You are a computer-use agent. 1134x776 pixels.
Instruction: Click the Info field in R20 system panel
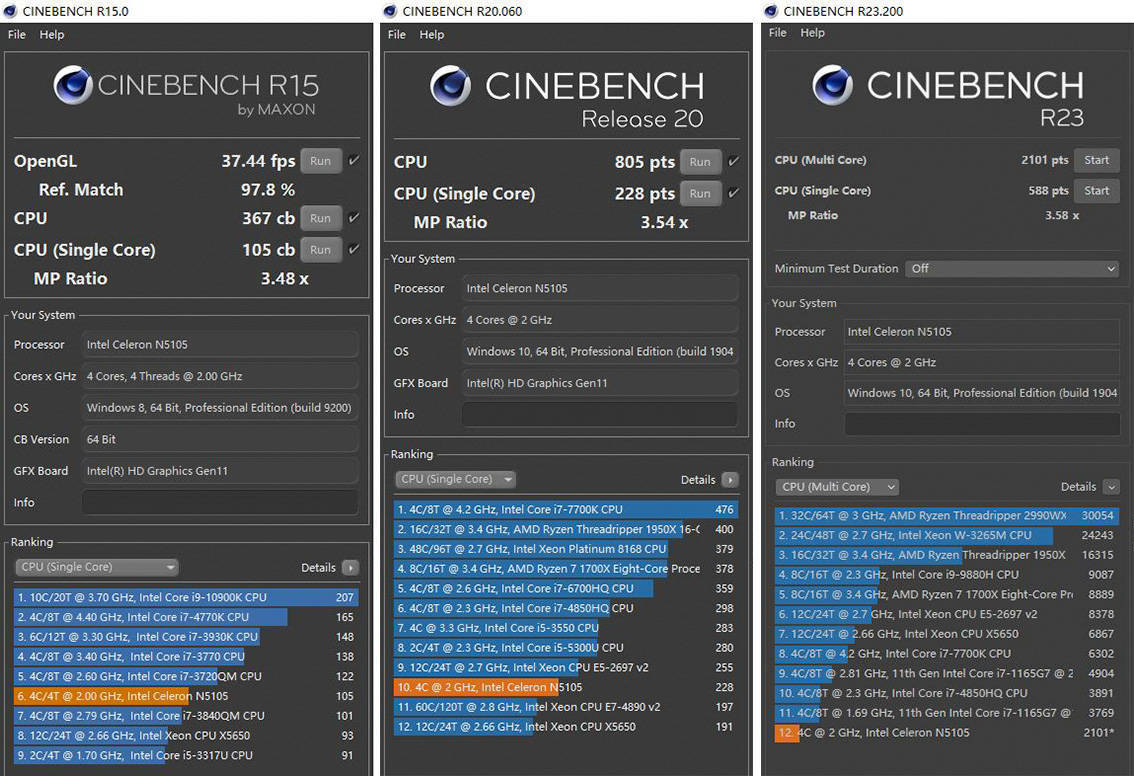(600, 414)
